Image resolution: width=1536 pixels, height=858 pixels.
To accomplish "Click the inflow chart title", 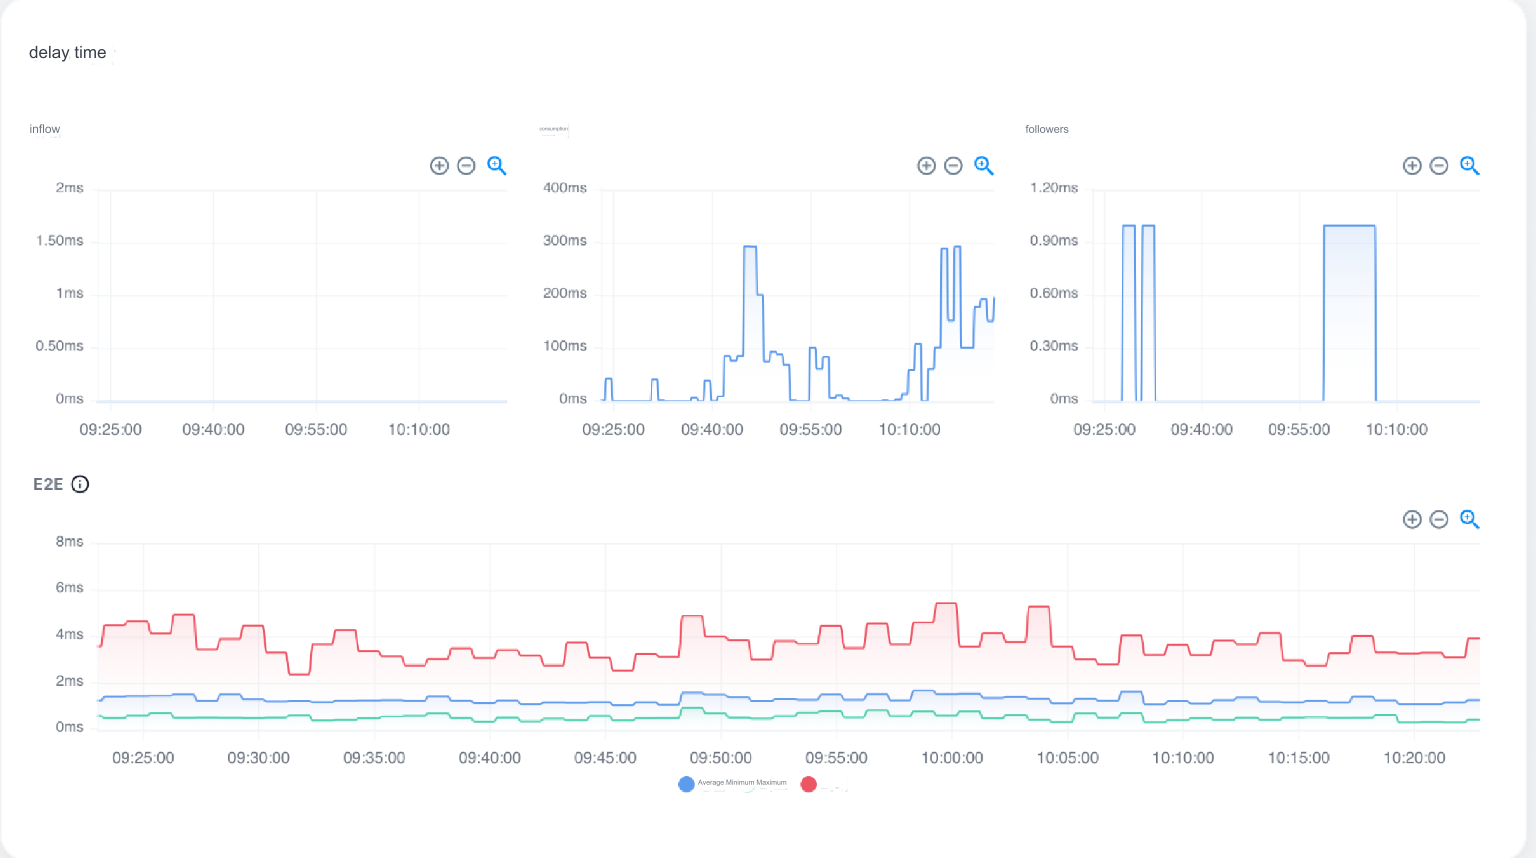I will (x=44, y=129).
